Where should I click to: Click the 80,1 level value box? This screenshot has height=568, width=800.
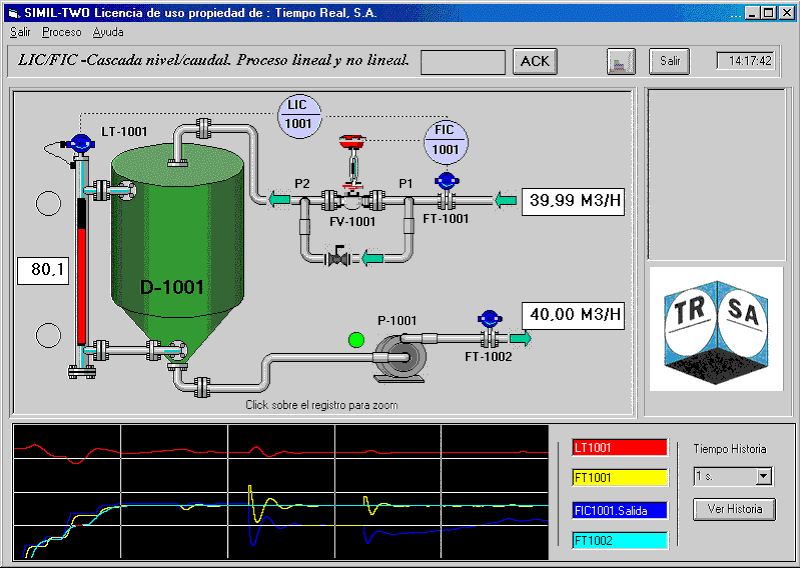(x=43, y=270)
